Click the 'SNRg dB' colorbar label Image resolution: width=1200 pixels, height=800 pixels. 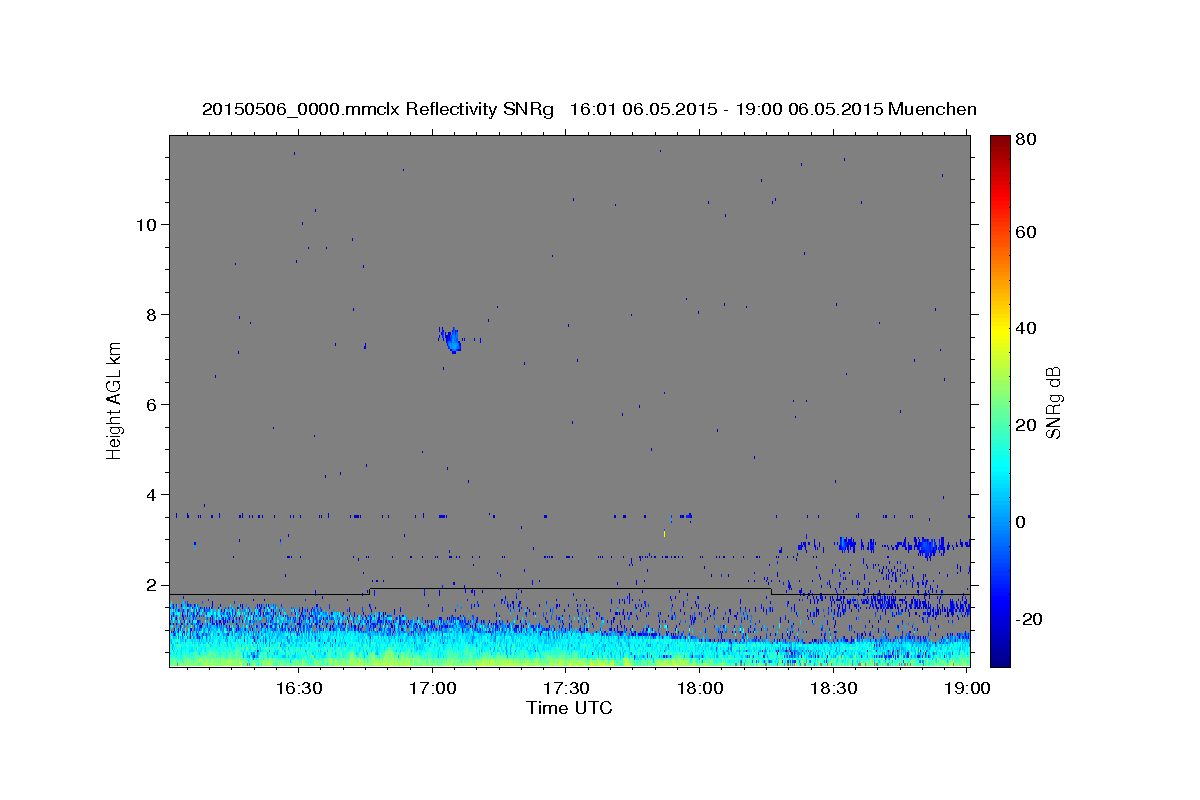coord(1053,403)
